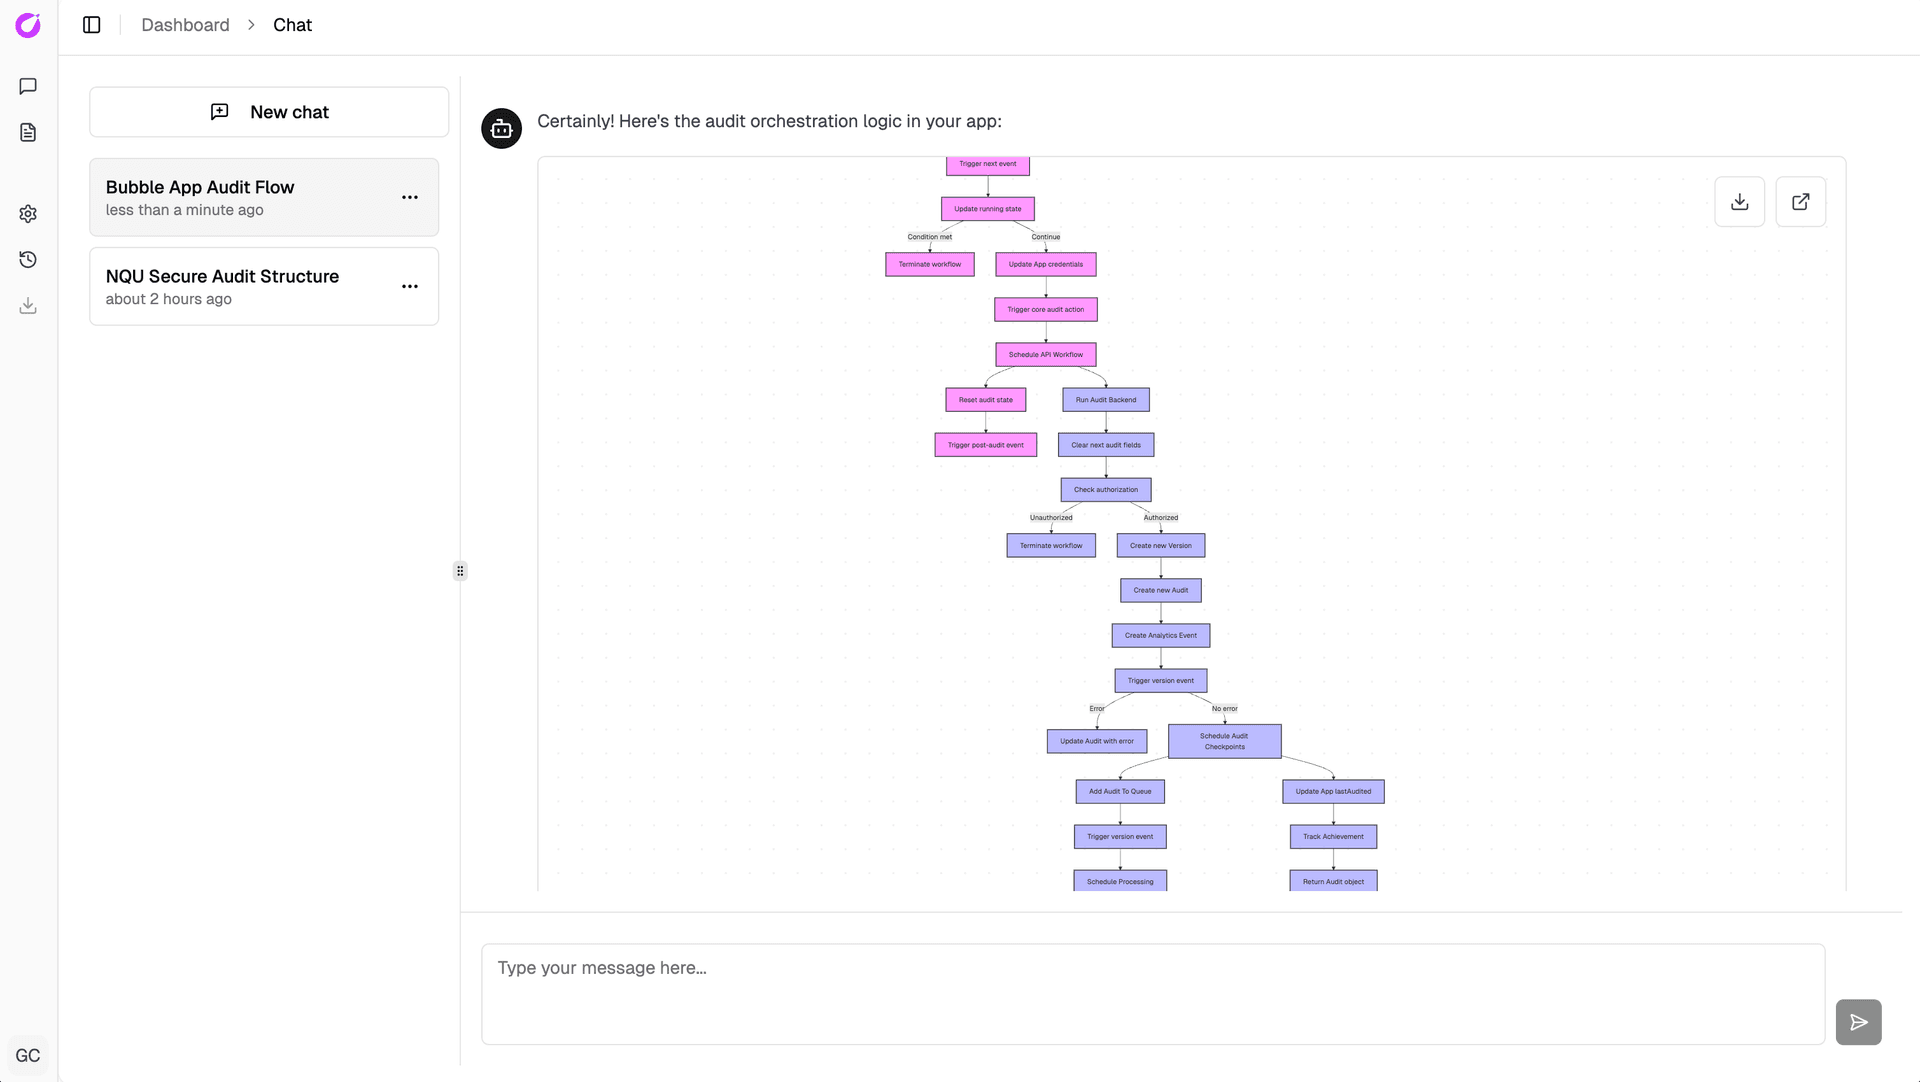The width and height of the screenshot is (1920, 1082).
Task: Toggle the sidebar visibility panel icon
Action: pos(91,24)
